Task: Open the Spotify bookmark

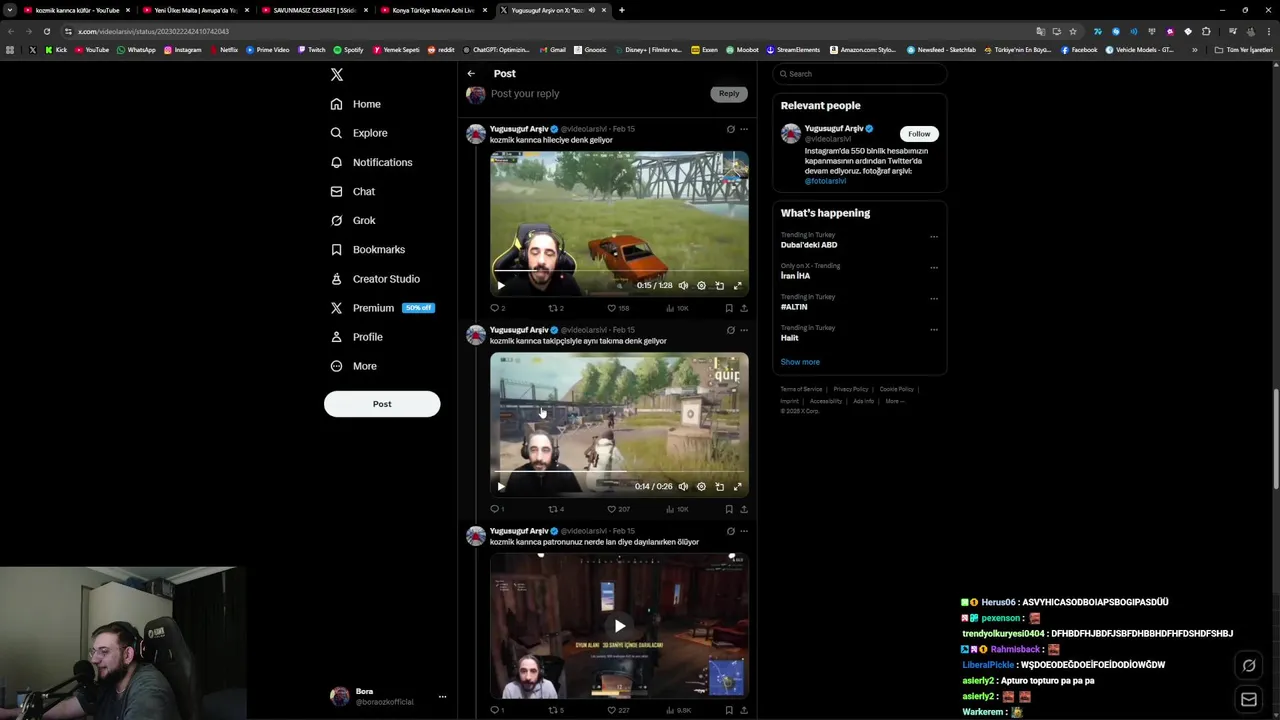Action: click(348, 49)
